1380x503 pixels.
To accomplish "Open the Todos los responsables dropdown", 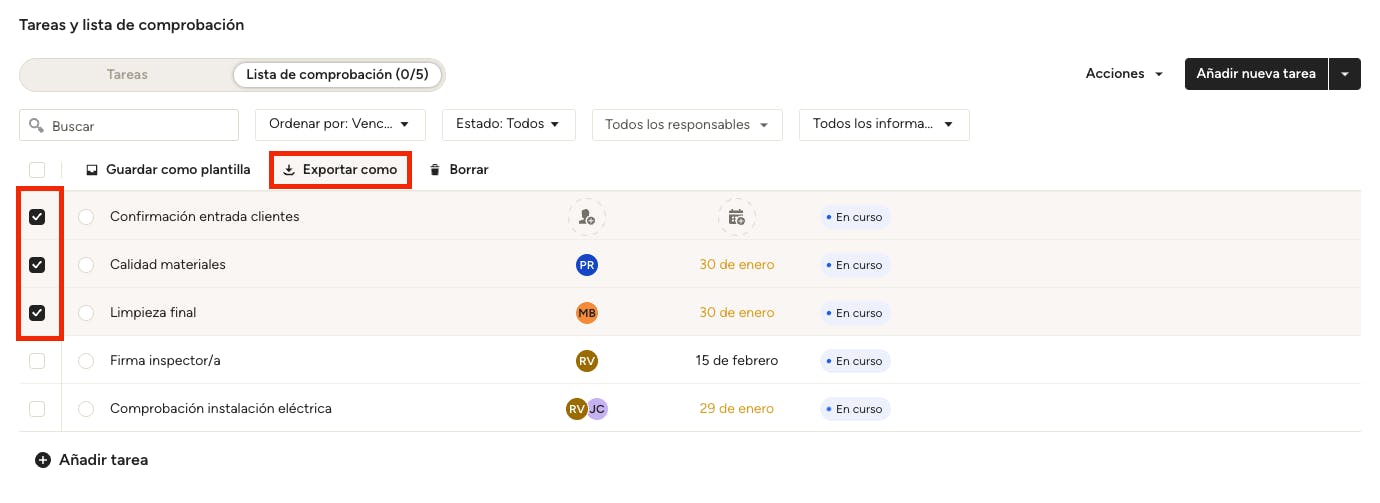I will click(686, 125).
